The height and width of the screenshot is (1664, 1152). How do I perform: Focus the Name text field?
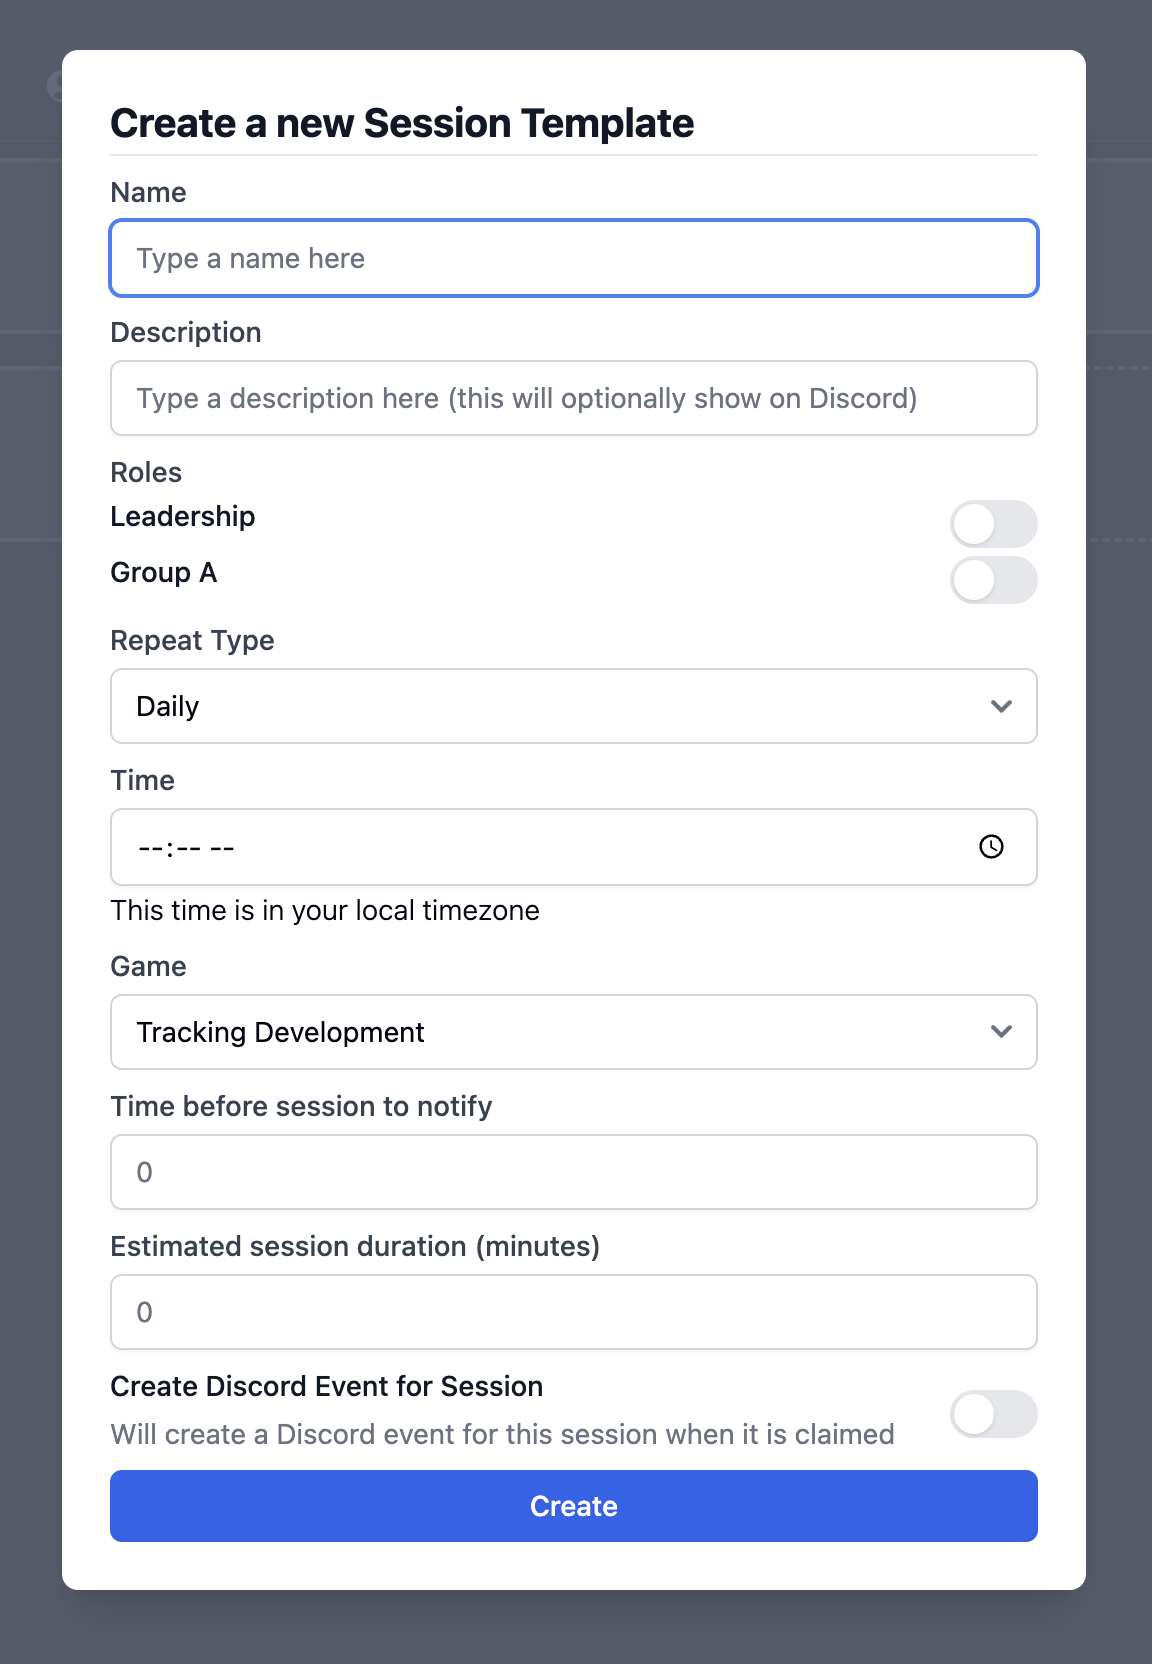[x=573, y=258]
